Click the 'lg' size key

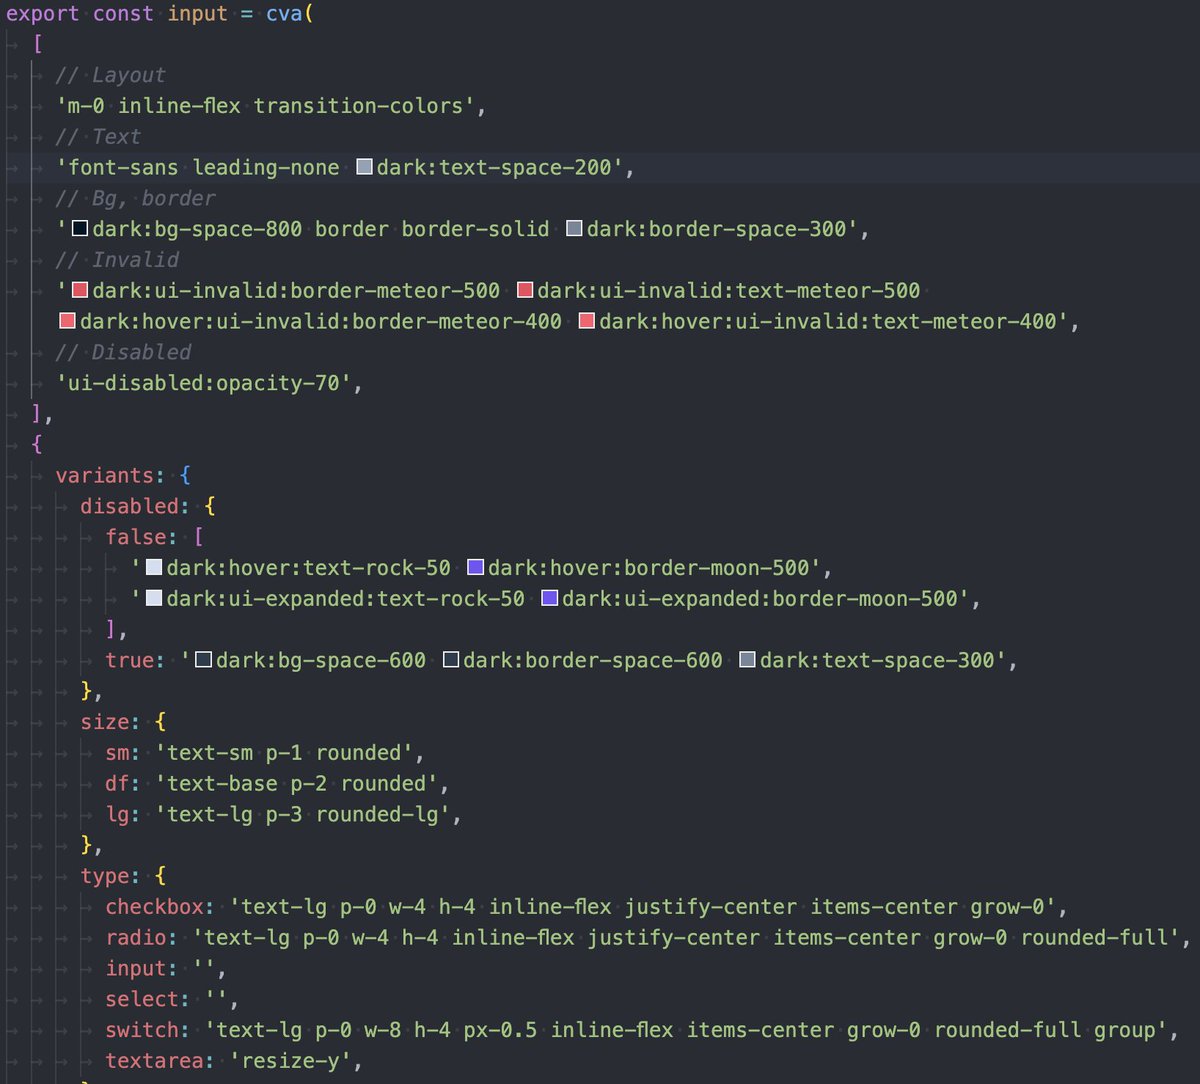117,814
